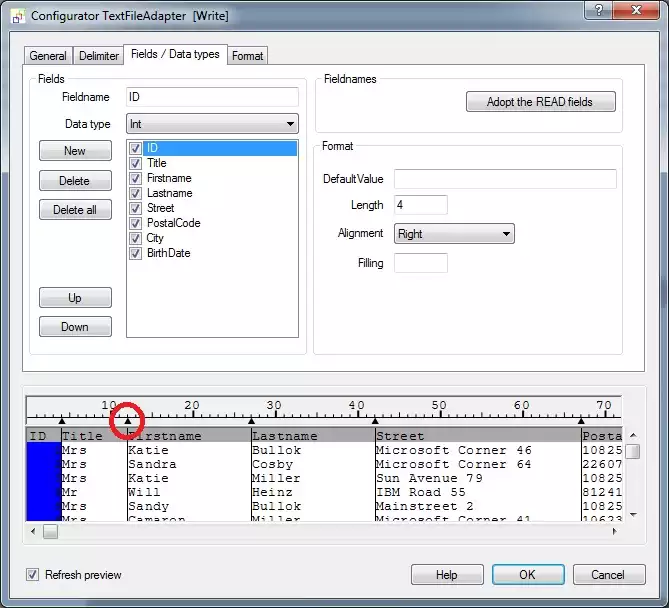Uncheck the Title field checkbox
Viewport: 669px width, 608px height.
136,163
